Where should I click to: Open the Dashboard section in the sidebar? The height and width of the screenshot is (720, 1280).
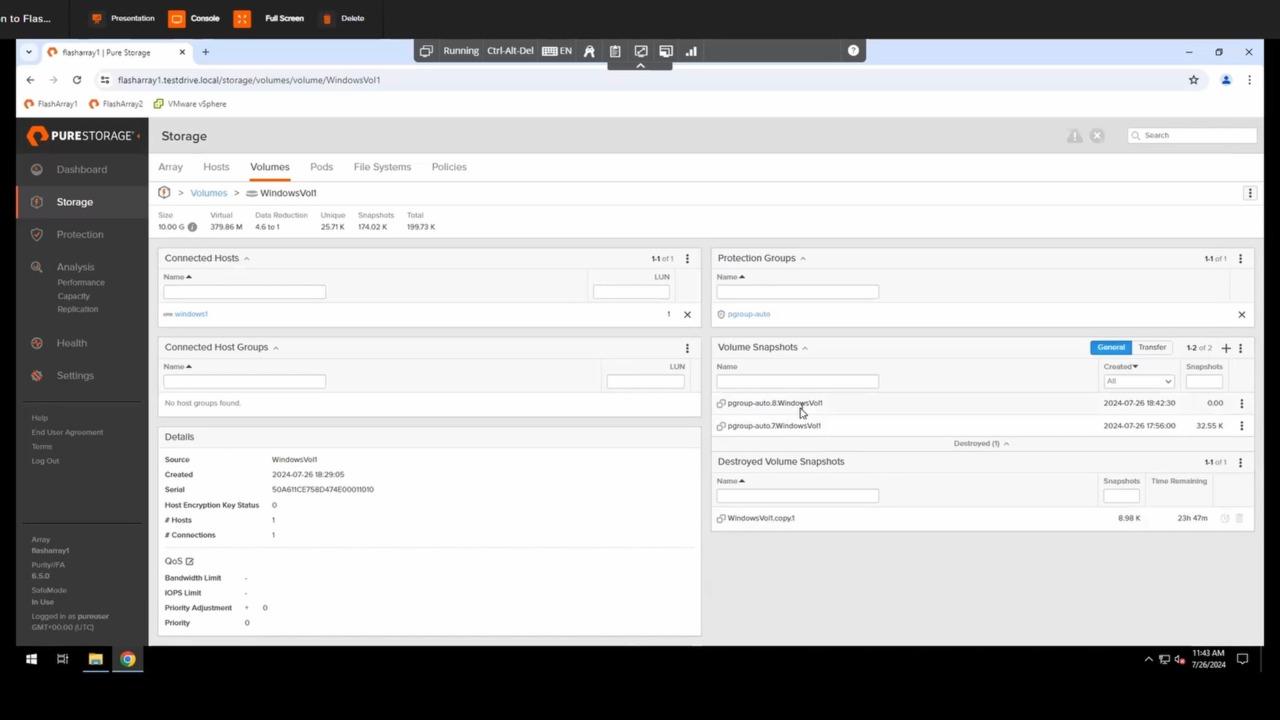coord(81,169)
